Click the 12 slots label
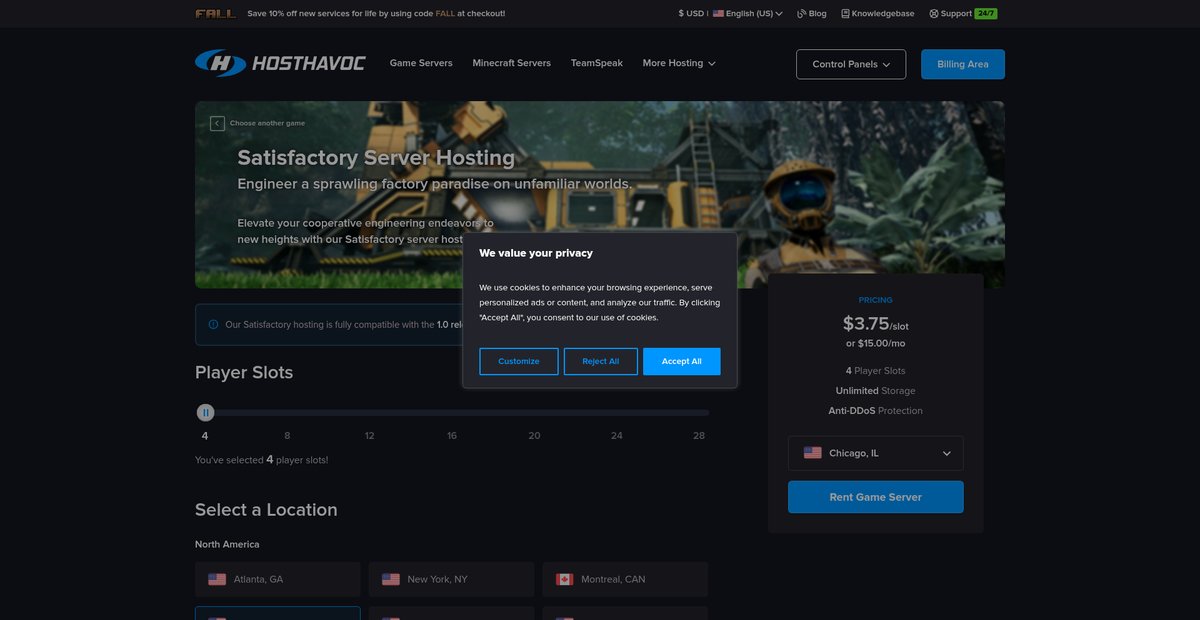 370,436
